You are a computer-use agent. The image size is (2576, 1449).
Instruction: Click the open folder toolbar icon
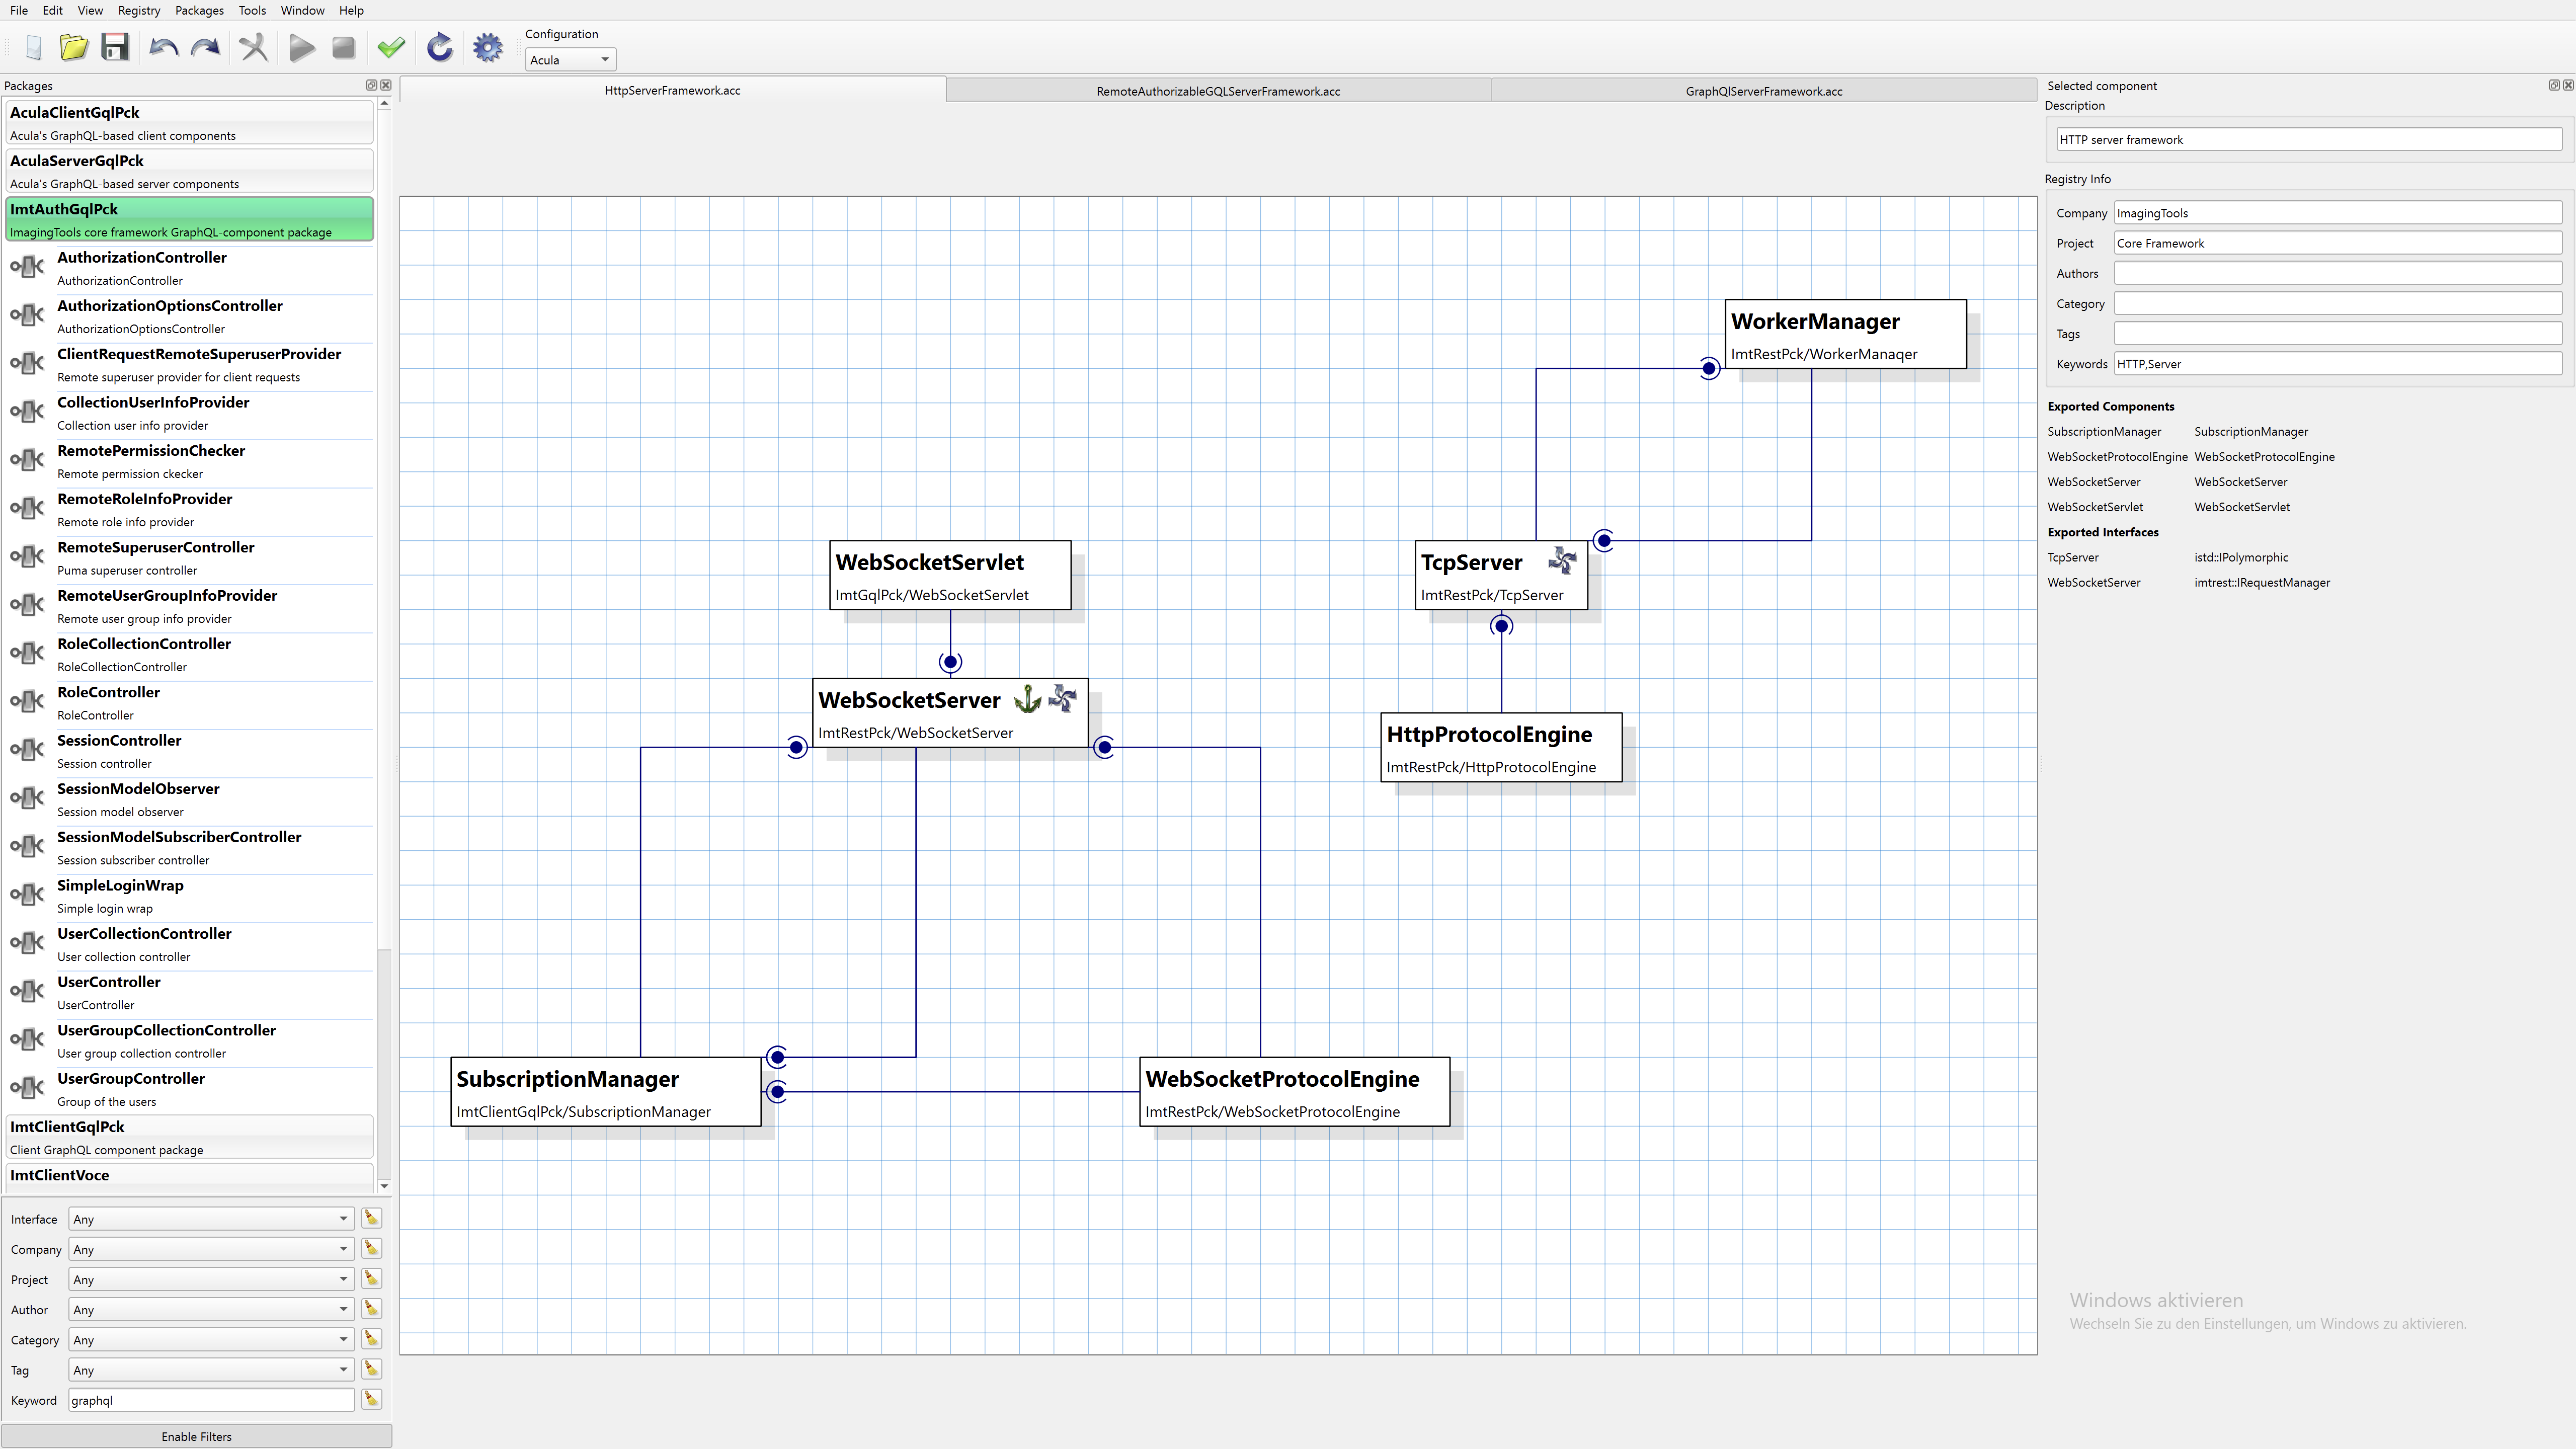74,47
